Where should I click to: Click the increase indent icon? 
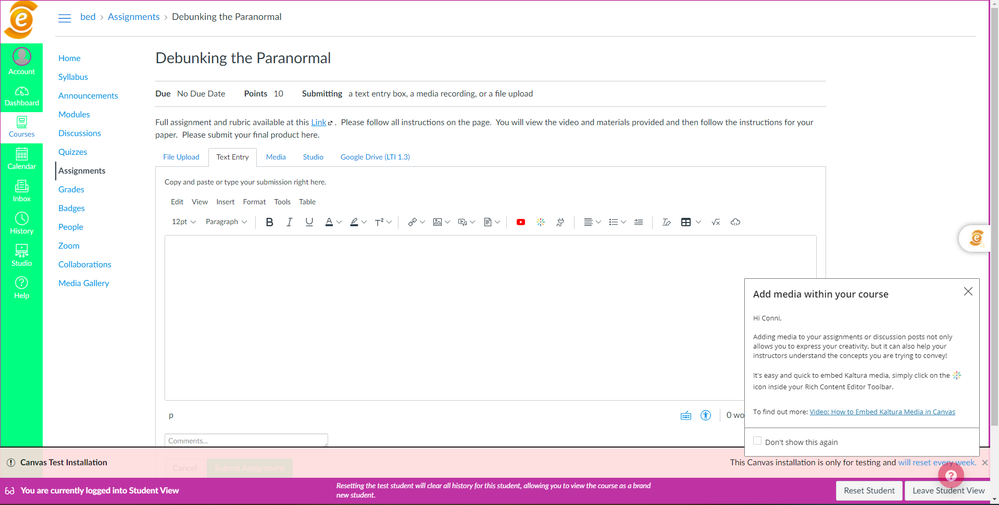point(638,222)
